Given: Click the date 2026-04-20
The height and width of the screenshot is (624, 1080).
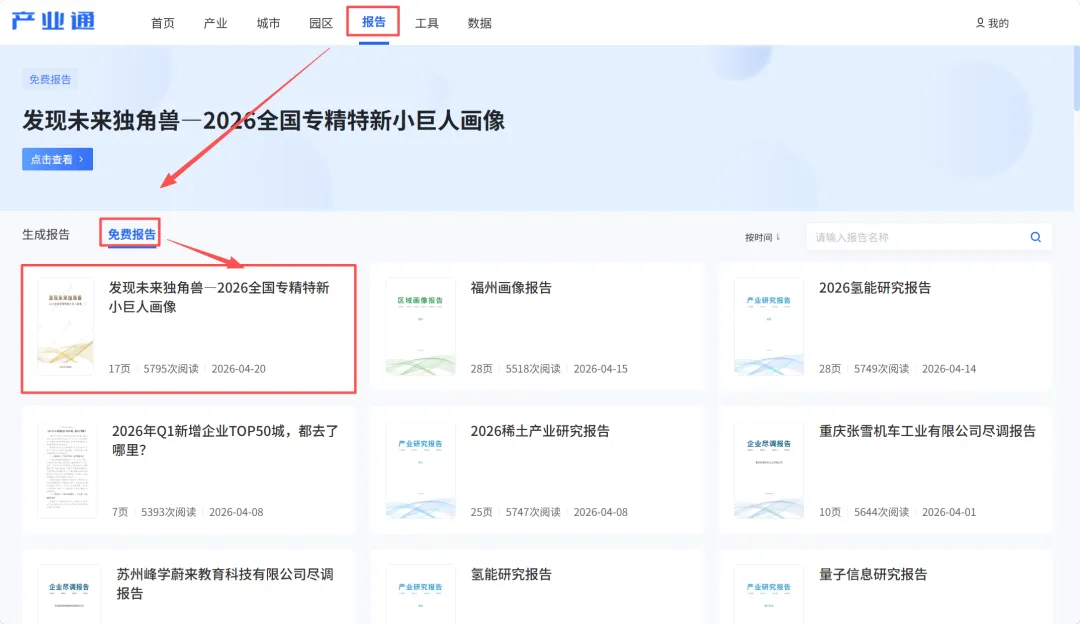Looking at the screenshot, I should pos(238,368).
